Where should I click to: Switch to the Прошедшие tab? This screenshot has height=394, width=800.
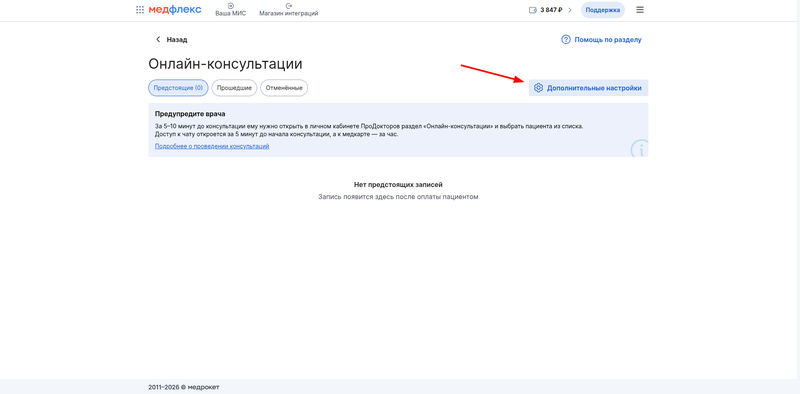click(234, 88)
